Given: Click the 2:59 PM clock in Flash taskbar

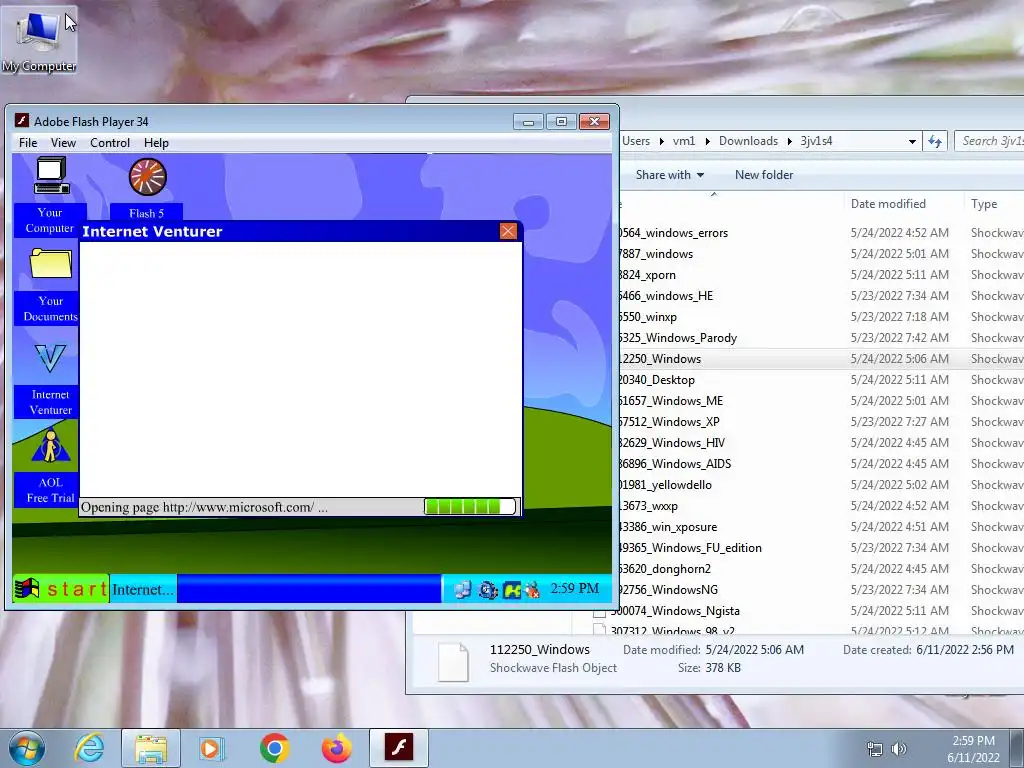Looking at the screenshot, I should pos(575,588).
